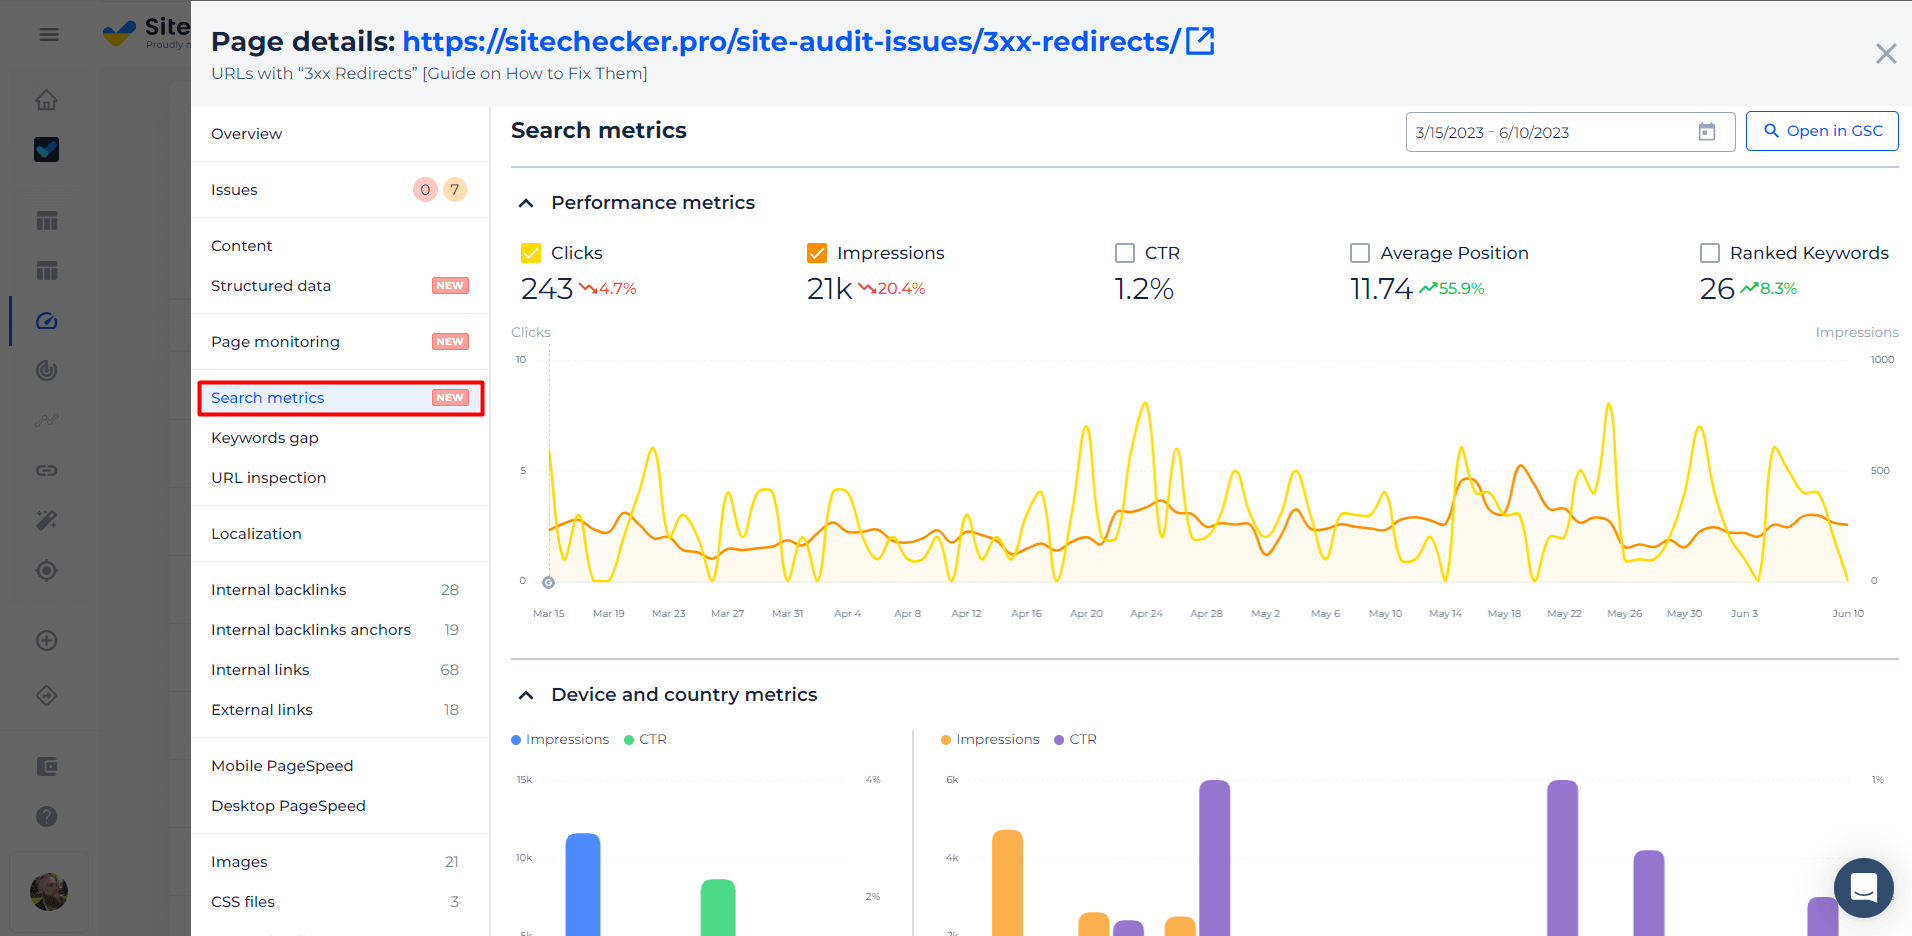Open the user avatar profile picture
Viewport: 1912px width, 936px height.
click(x=49, y=891)
